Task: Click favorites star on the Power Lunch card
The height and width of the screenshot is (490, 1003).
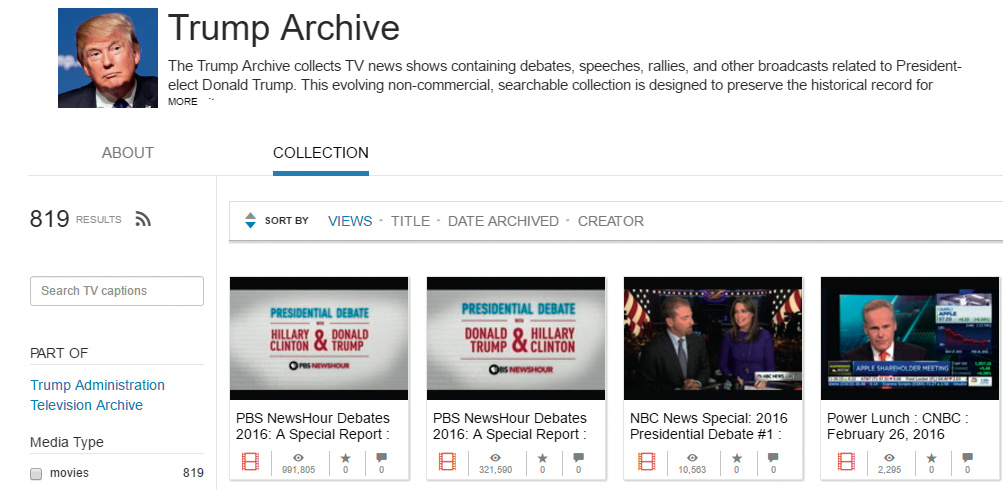Action: point(931,457)
